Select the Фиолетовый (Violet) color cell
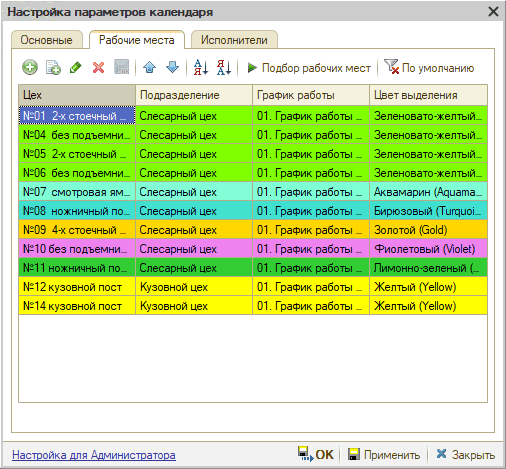Screen dimensions: 506x469 (428, 249)
